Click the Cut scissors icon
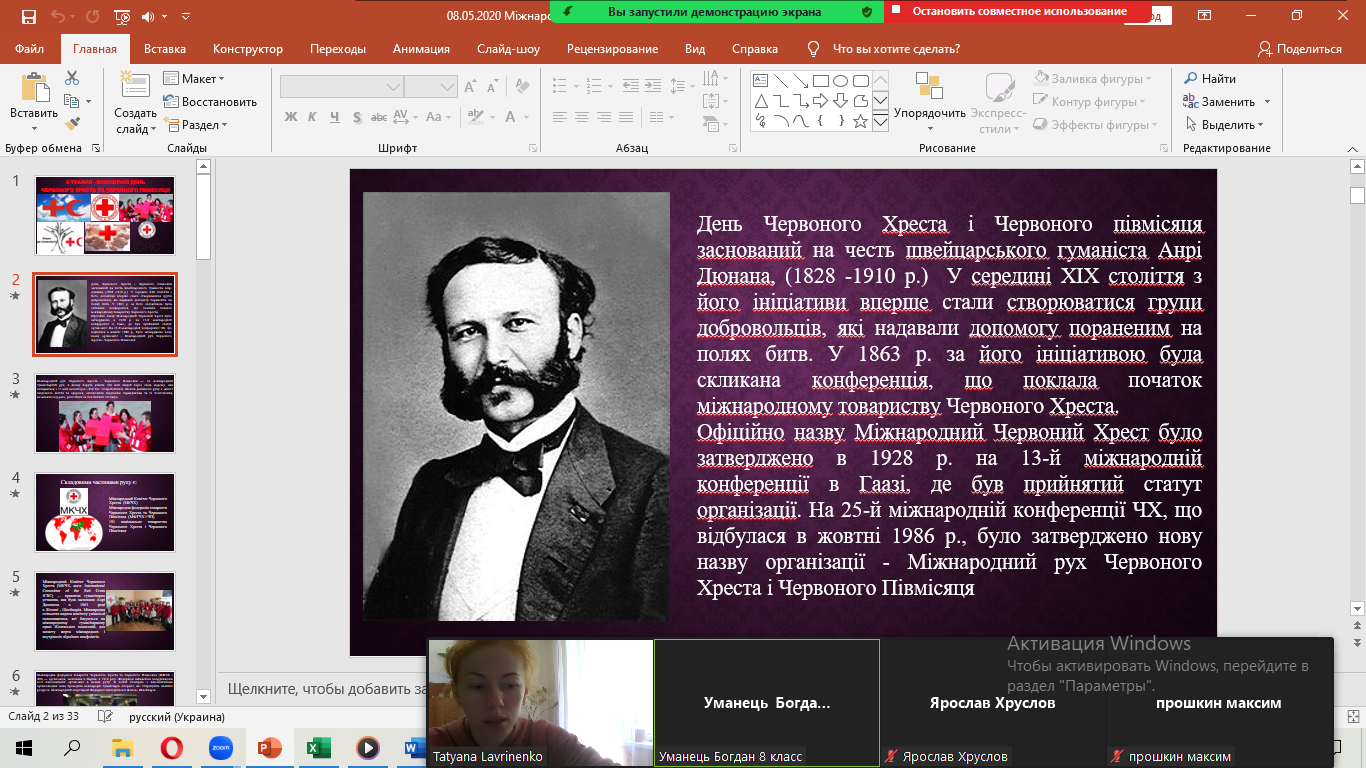Screen dimensions: 1366x768 tap(72, 78)
